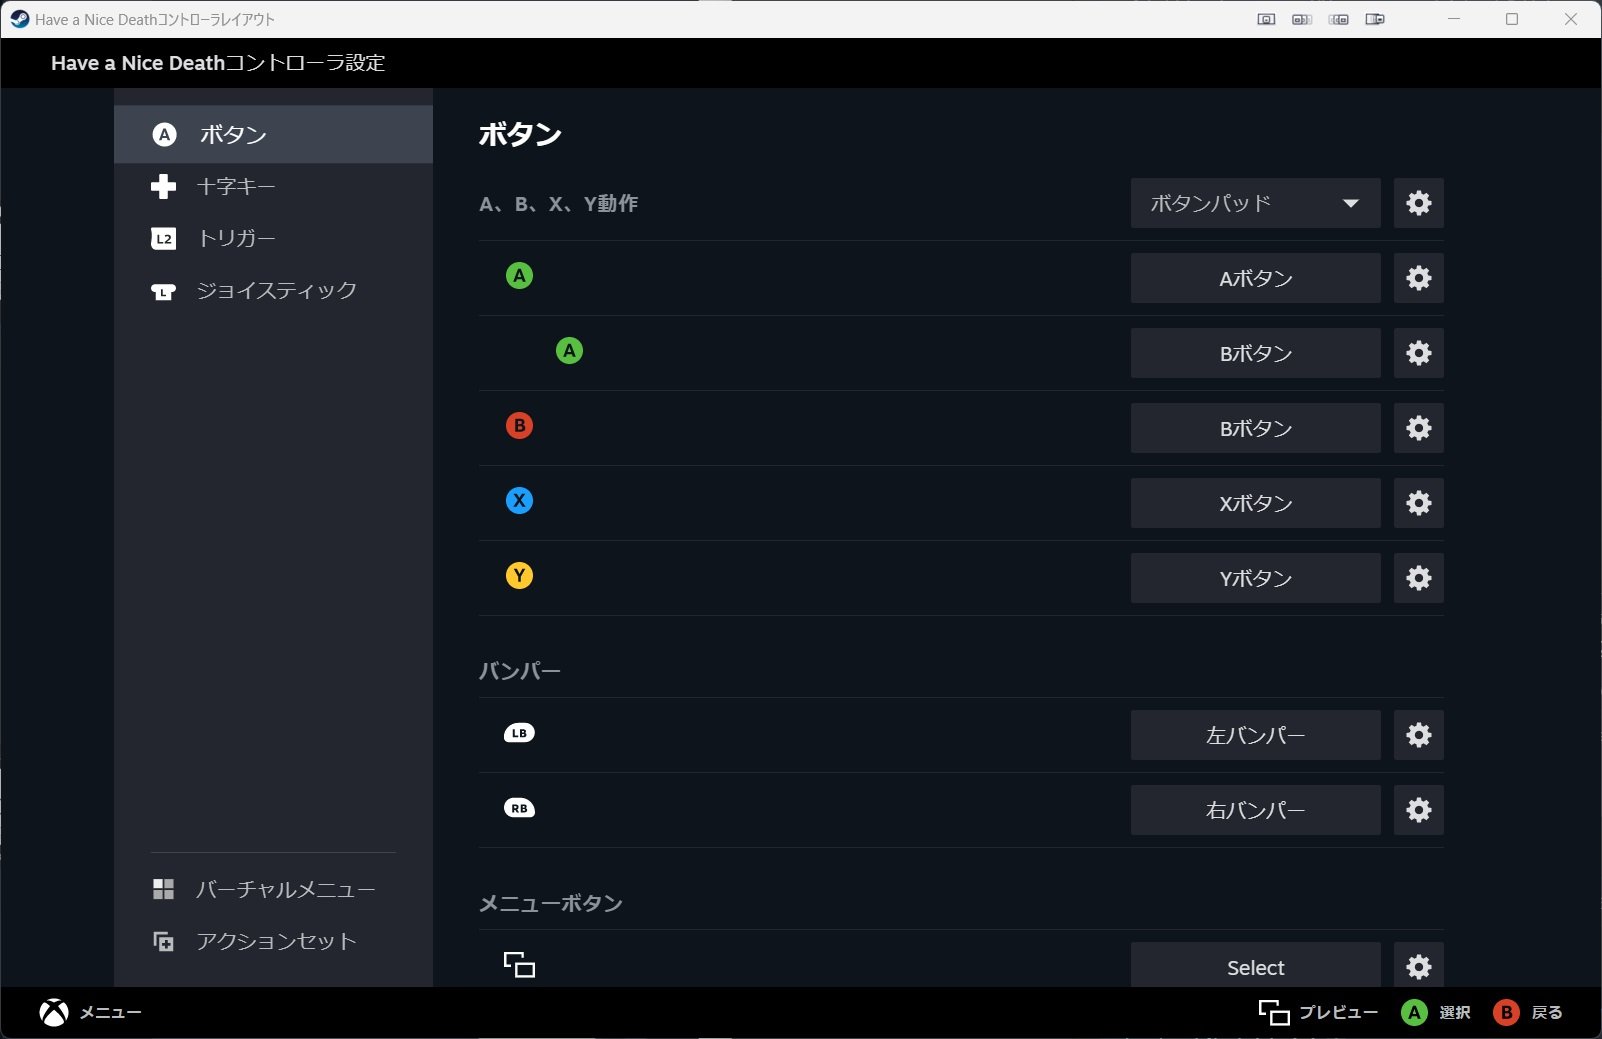
Task: Open gear settings beside Yボタン
Action: click(x=1419, y=578)
